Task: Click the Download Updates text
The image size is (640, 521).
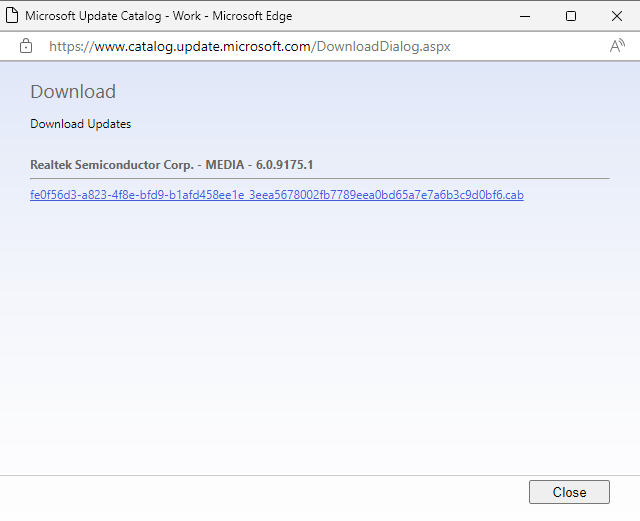Action: (80, 124)
